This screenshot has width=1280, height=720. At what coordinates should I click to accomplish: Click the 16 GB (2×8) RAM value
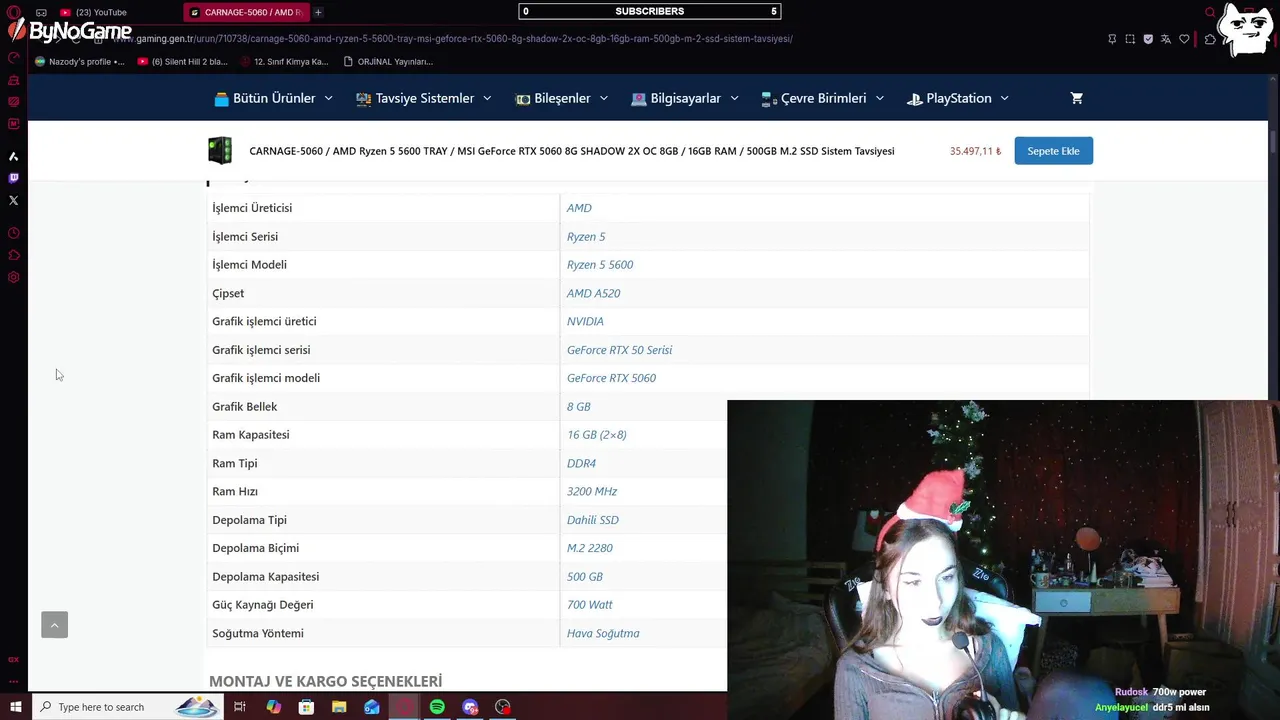[x=597, y=435]
